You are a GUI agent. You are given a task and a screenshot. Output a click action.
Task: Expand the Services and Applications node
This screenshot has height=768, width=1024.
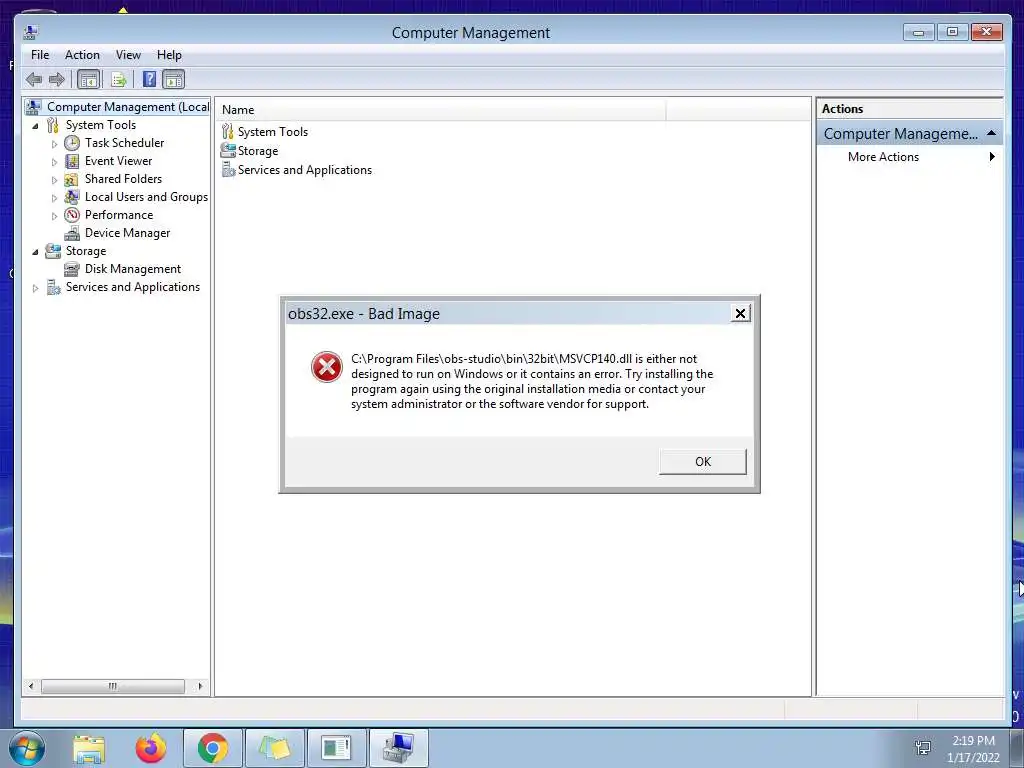(36, 287)
